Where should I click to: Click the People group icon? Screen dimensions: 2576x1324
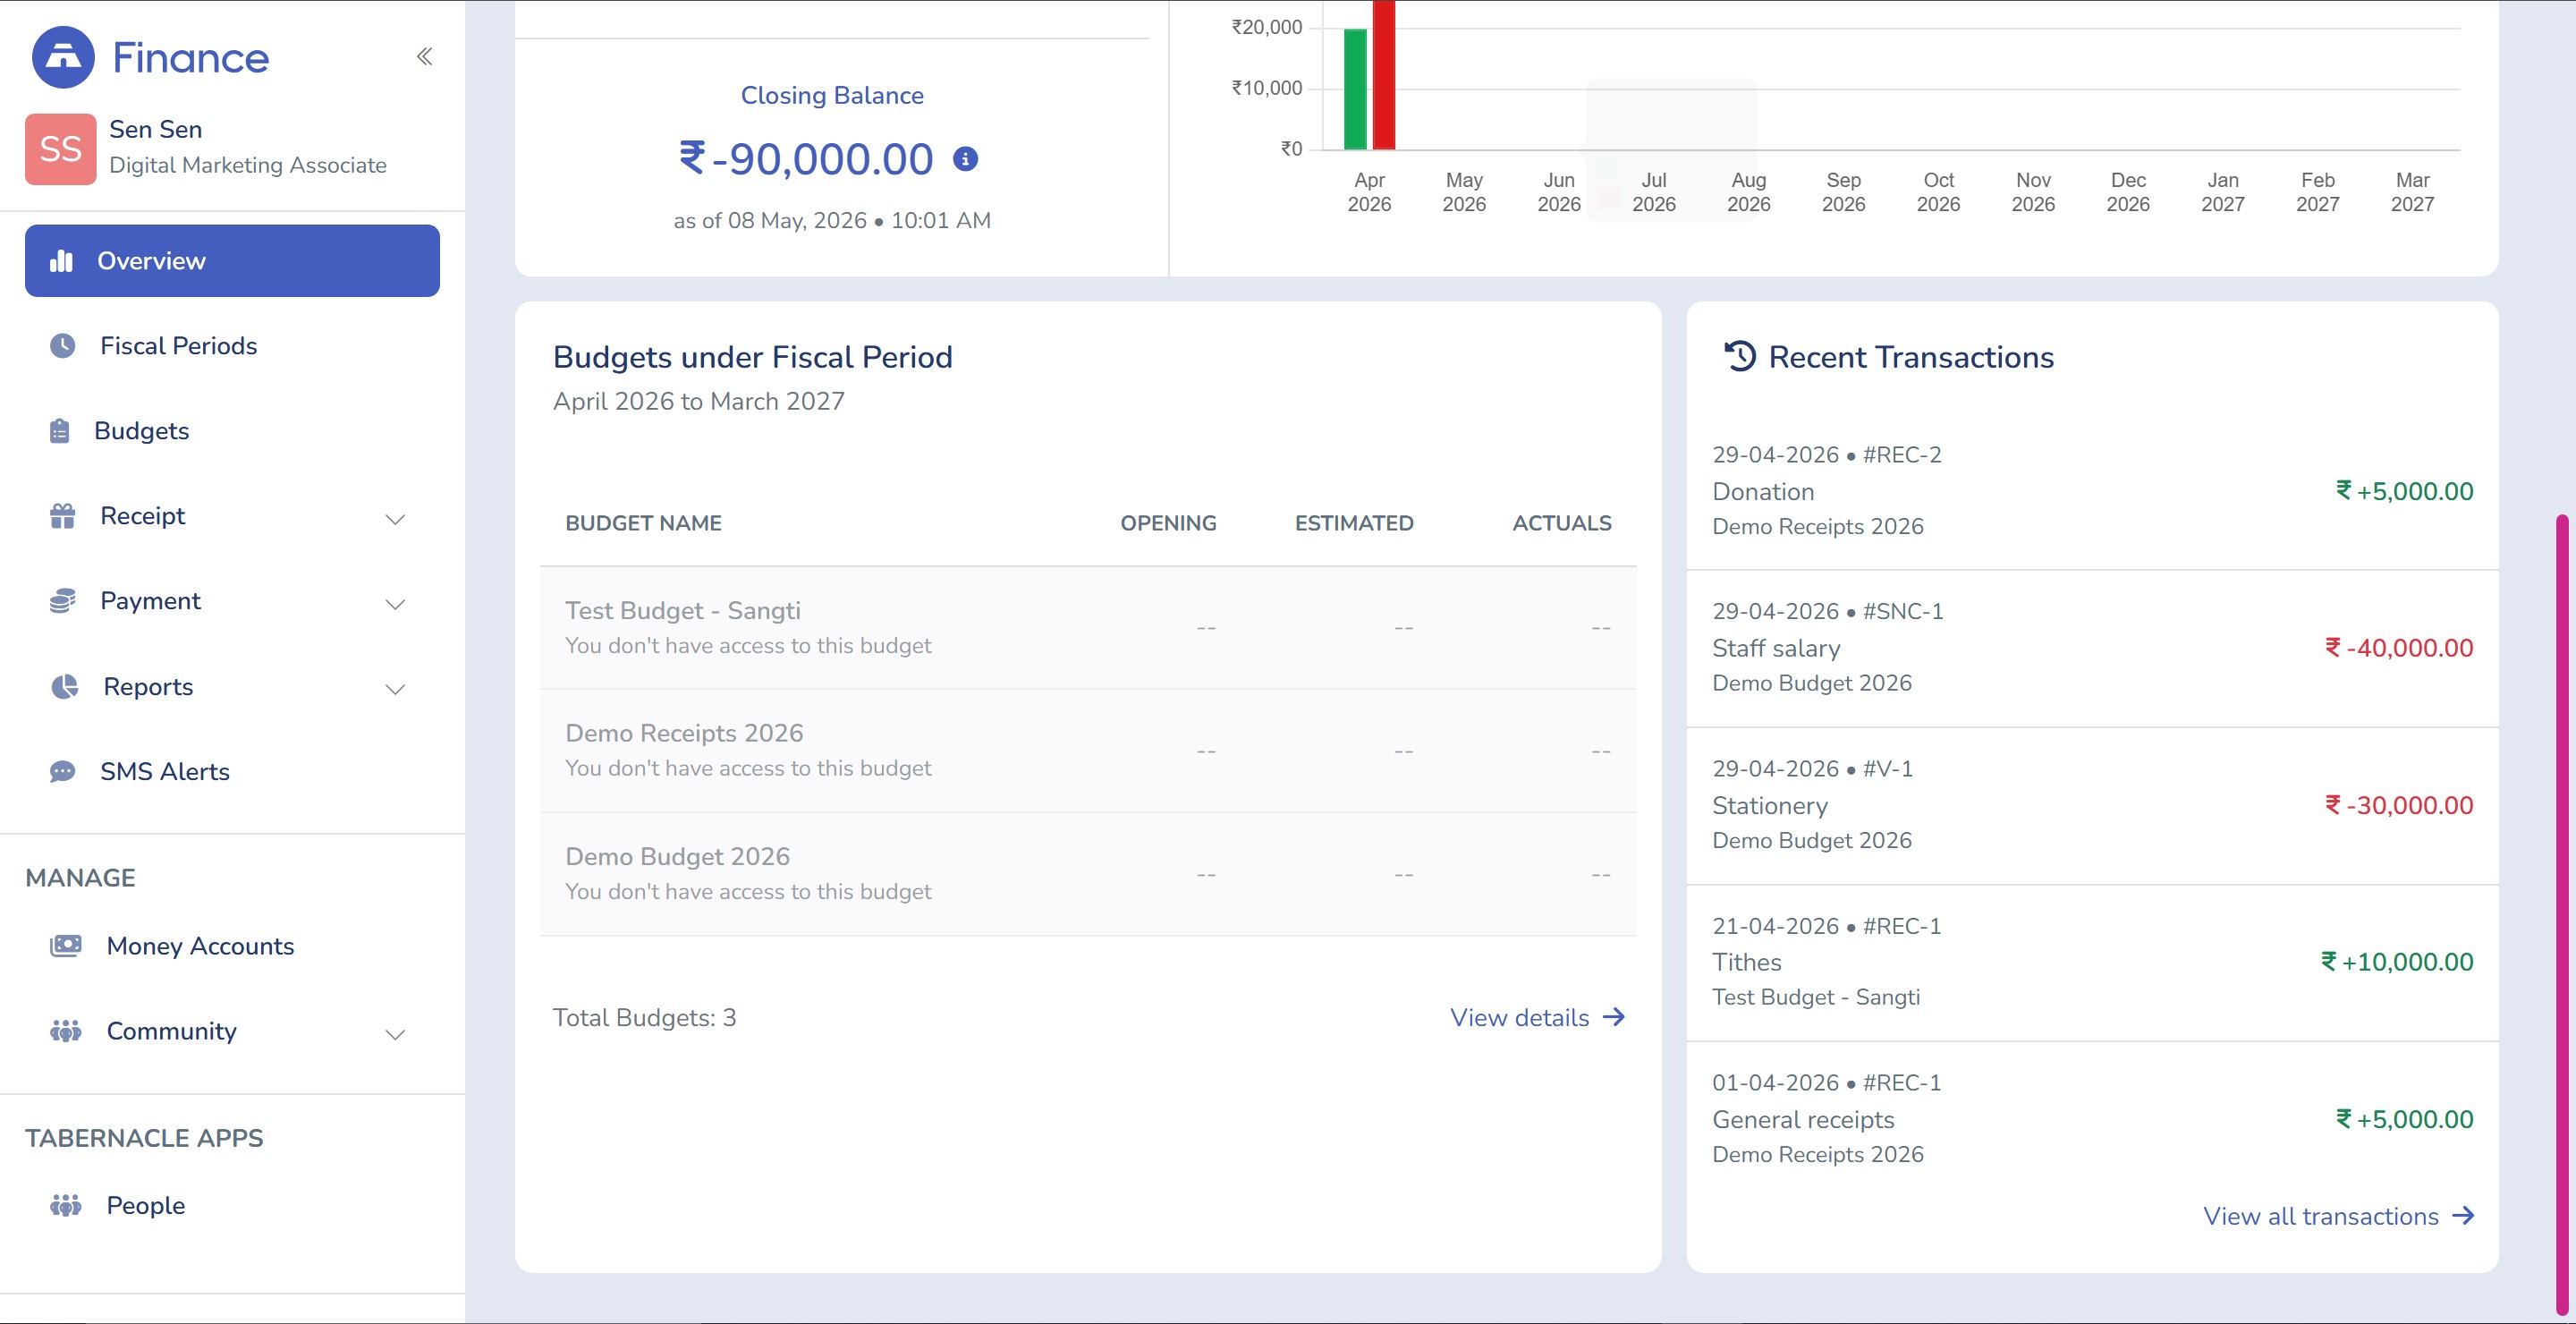(x=66, y=1205)
